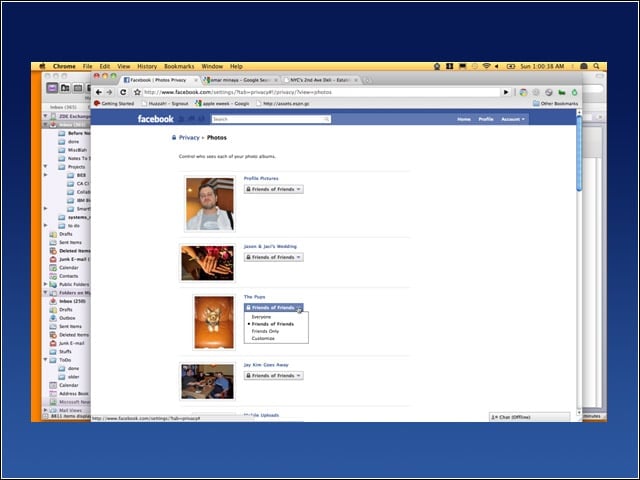
Task: Expand the Public Folders item in the mail sidebar
Action: pos(45,284)
